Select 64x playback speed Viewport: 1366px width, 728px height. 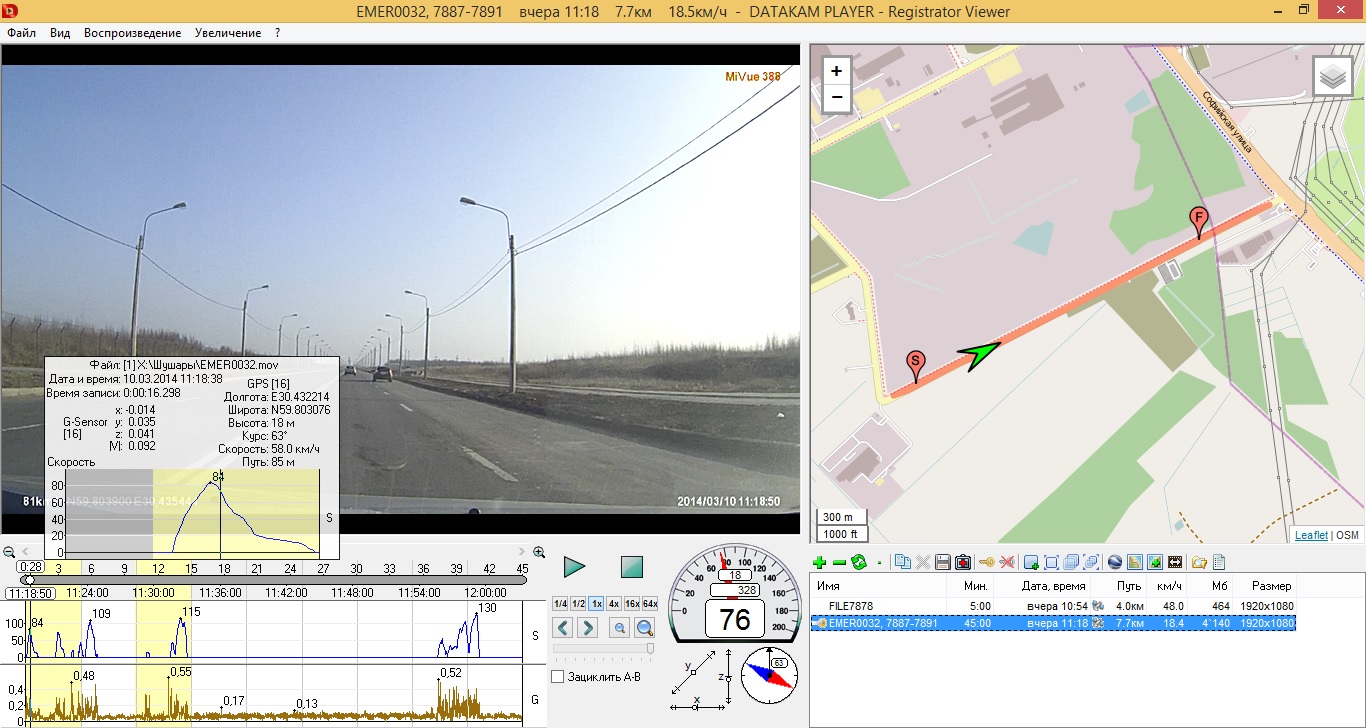[649, 604]
